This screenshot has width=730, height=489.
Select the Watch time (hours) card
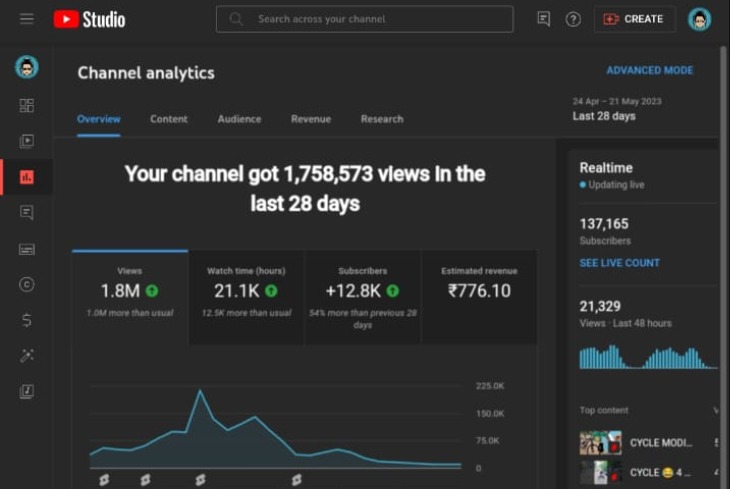(x=246, y=297)
